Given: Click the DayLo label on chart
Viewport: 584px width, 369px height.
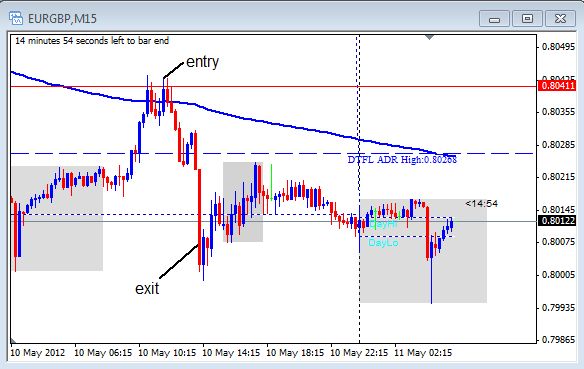Looking at the screenshot, I should pos(383,243).
